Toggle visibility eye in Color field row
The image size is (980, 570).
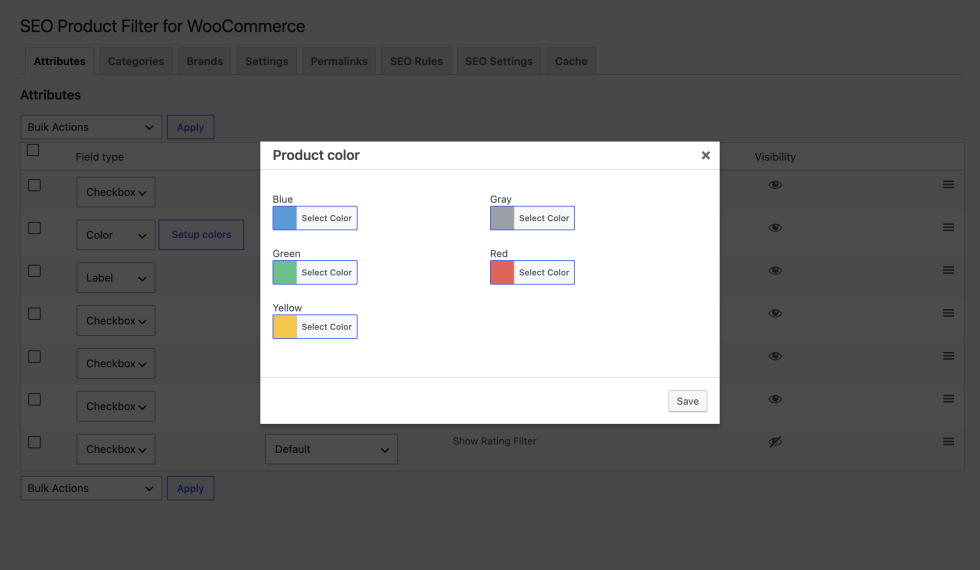coord(775,228)
